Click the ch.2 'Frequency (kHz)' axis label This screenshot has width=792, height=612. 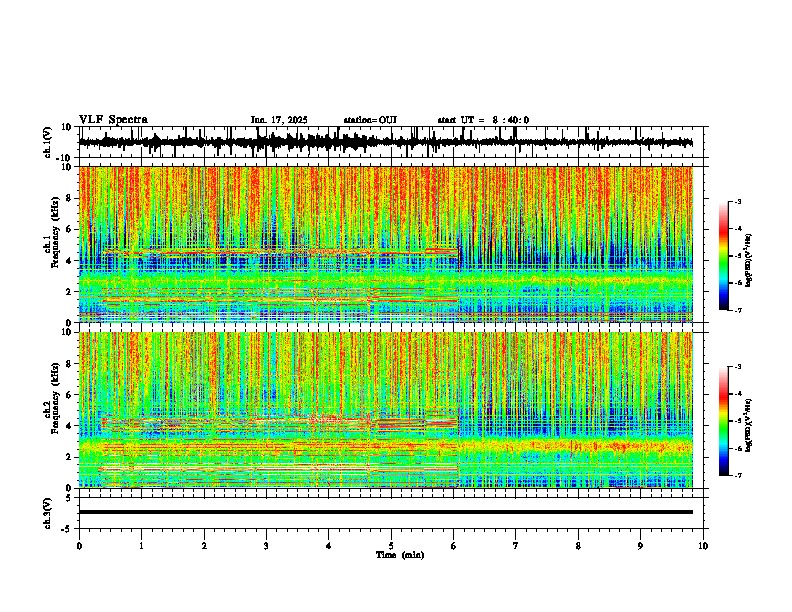tap(55, 398)
